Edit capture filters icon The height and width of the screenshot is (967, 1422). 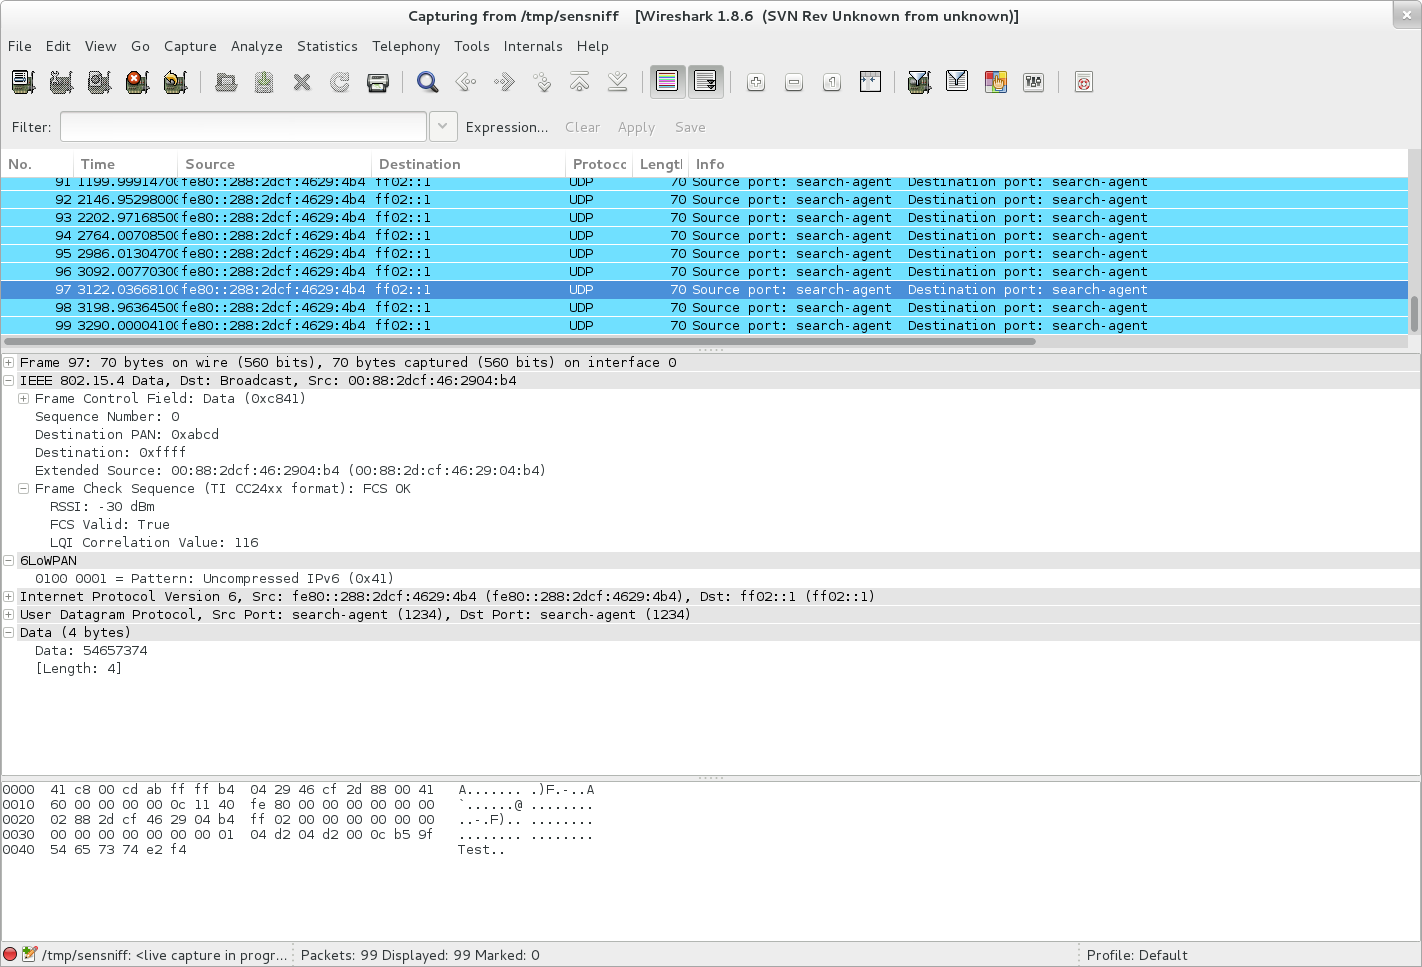(919, 82)
